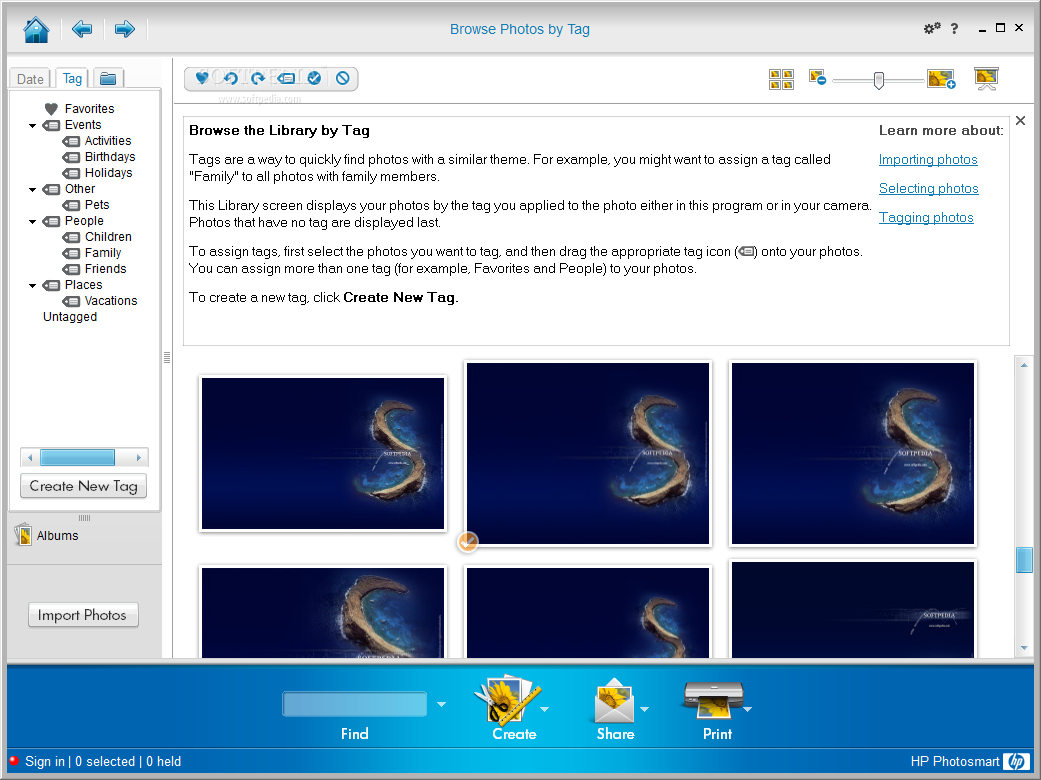The image size is (1041, 780).
Task: Click scroll up arrow of photo list
Action: (x=1024, y=365)
